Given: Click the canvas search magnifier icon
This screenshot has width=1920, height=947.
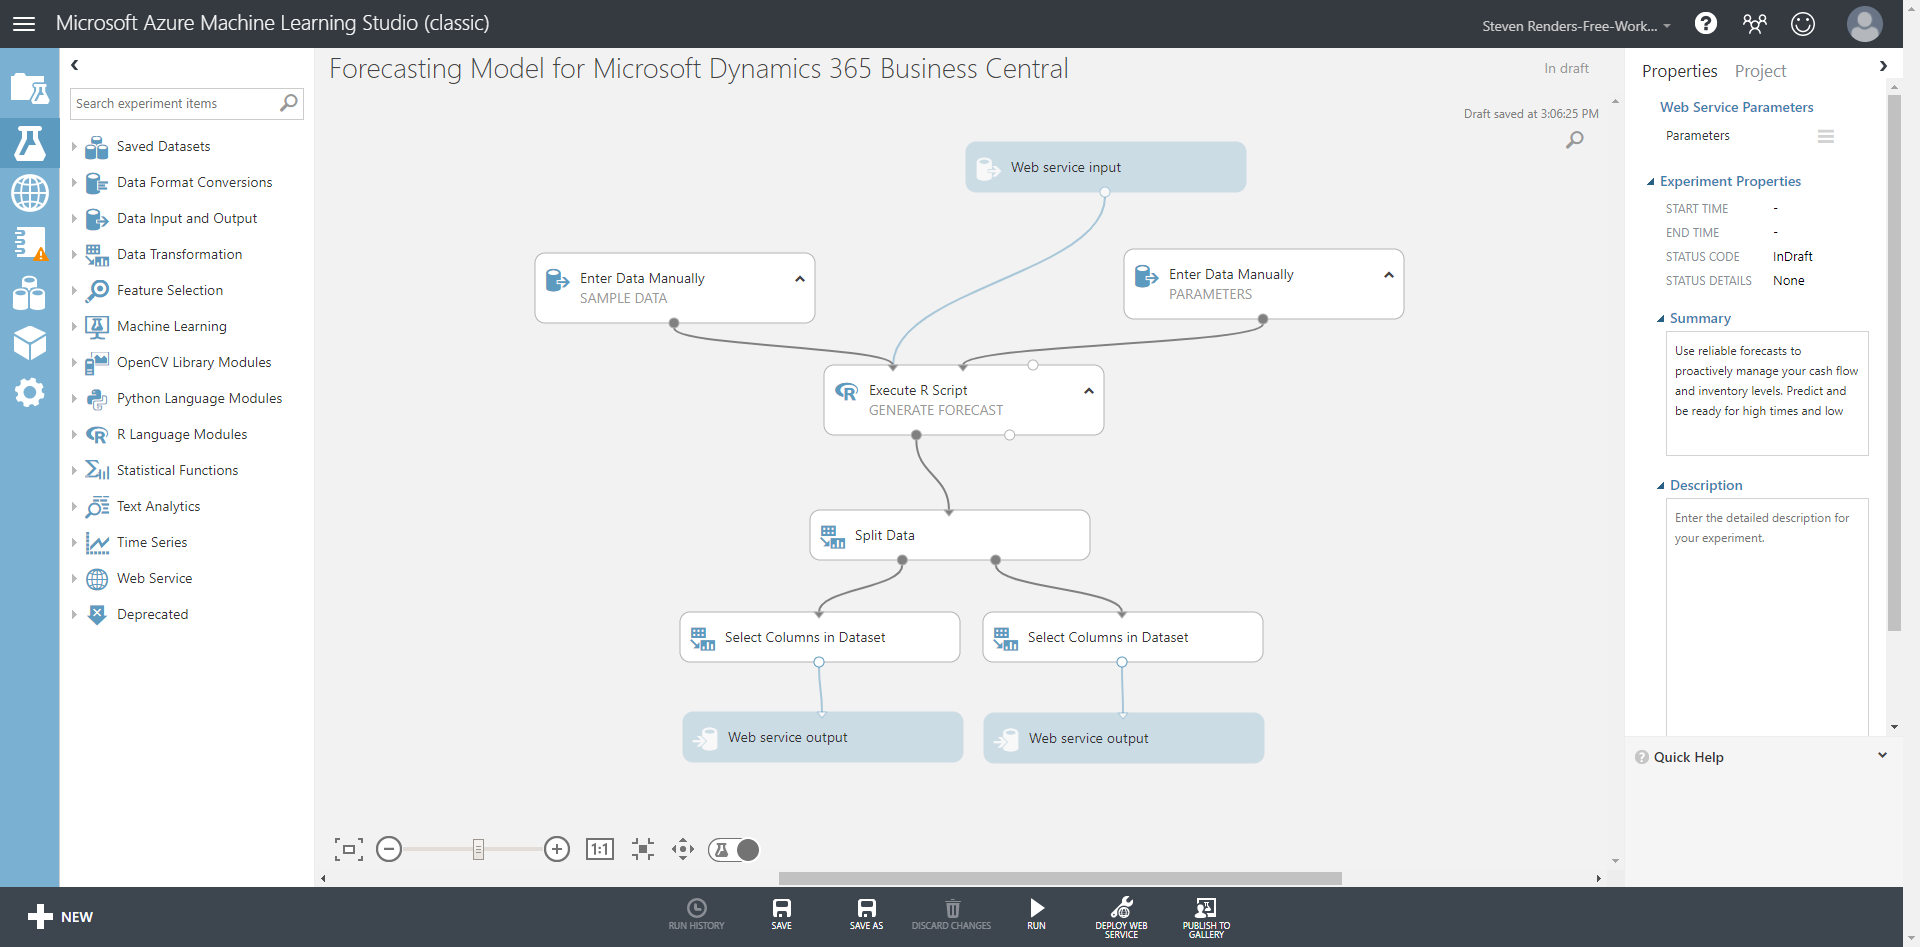Looking at the screenshot, I should tap(1574, 140).
